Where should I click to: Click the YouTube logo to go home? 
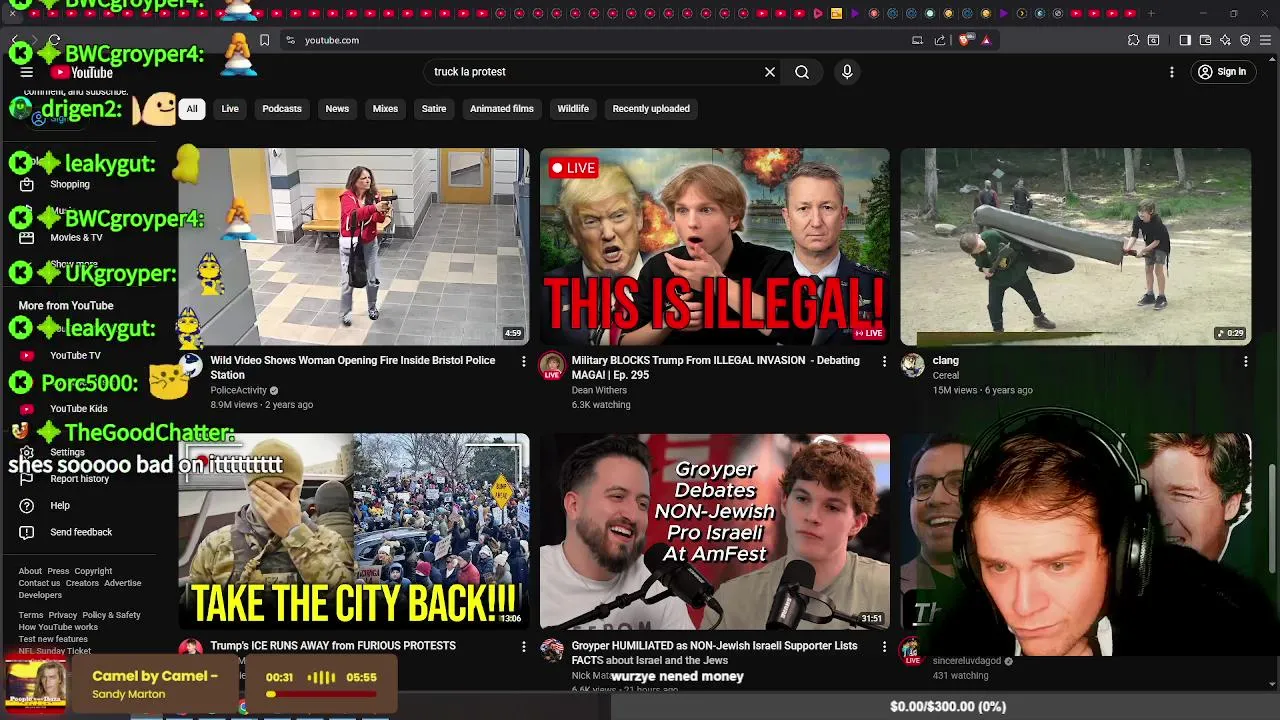click(x=82, y=72)
